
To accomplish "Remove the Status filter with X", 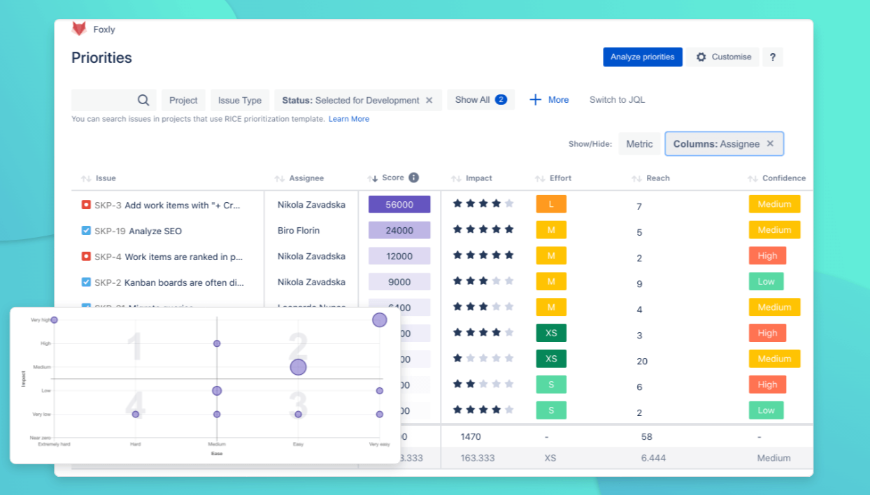I will [429, 100].
